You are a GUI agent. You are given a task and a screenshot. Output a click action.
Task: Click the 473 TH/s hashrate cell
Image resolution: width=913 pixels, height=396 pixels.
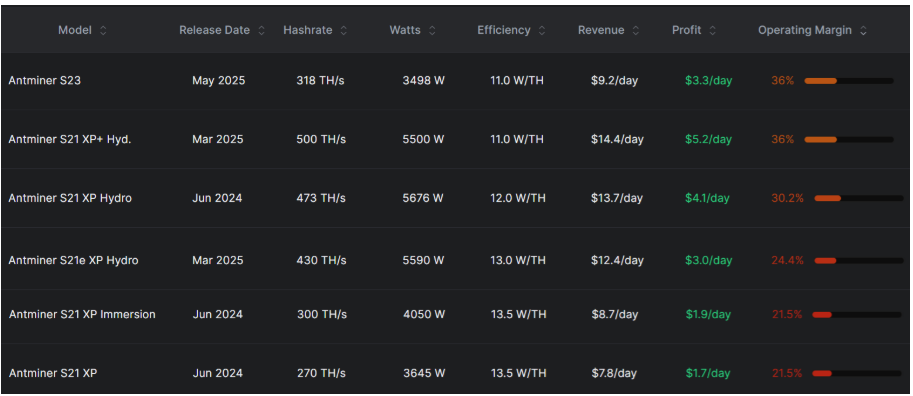(321, 199)
